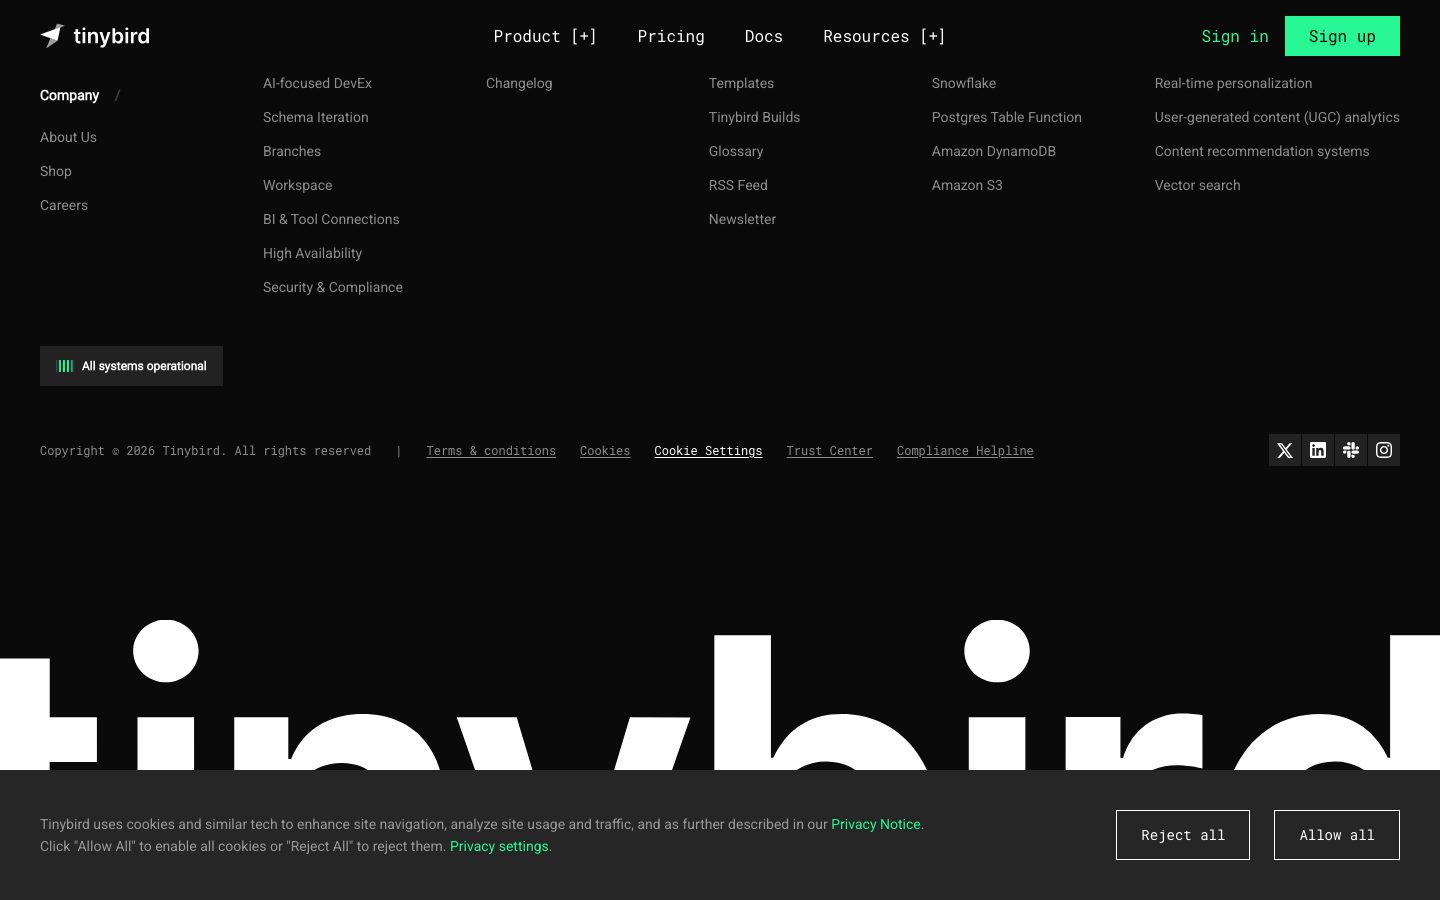Join the Tinybird Slack community
The image size is (1440, 900).
(1351, 450)
